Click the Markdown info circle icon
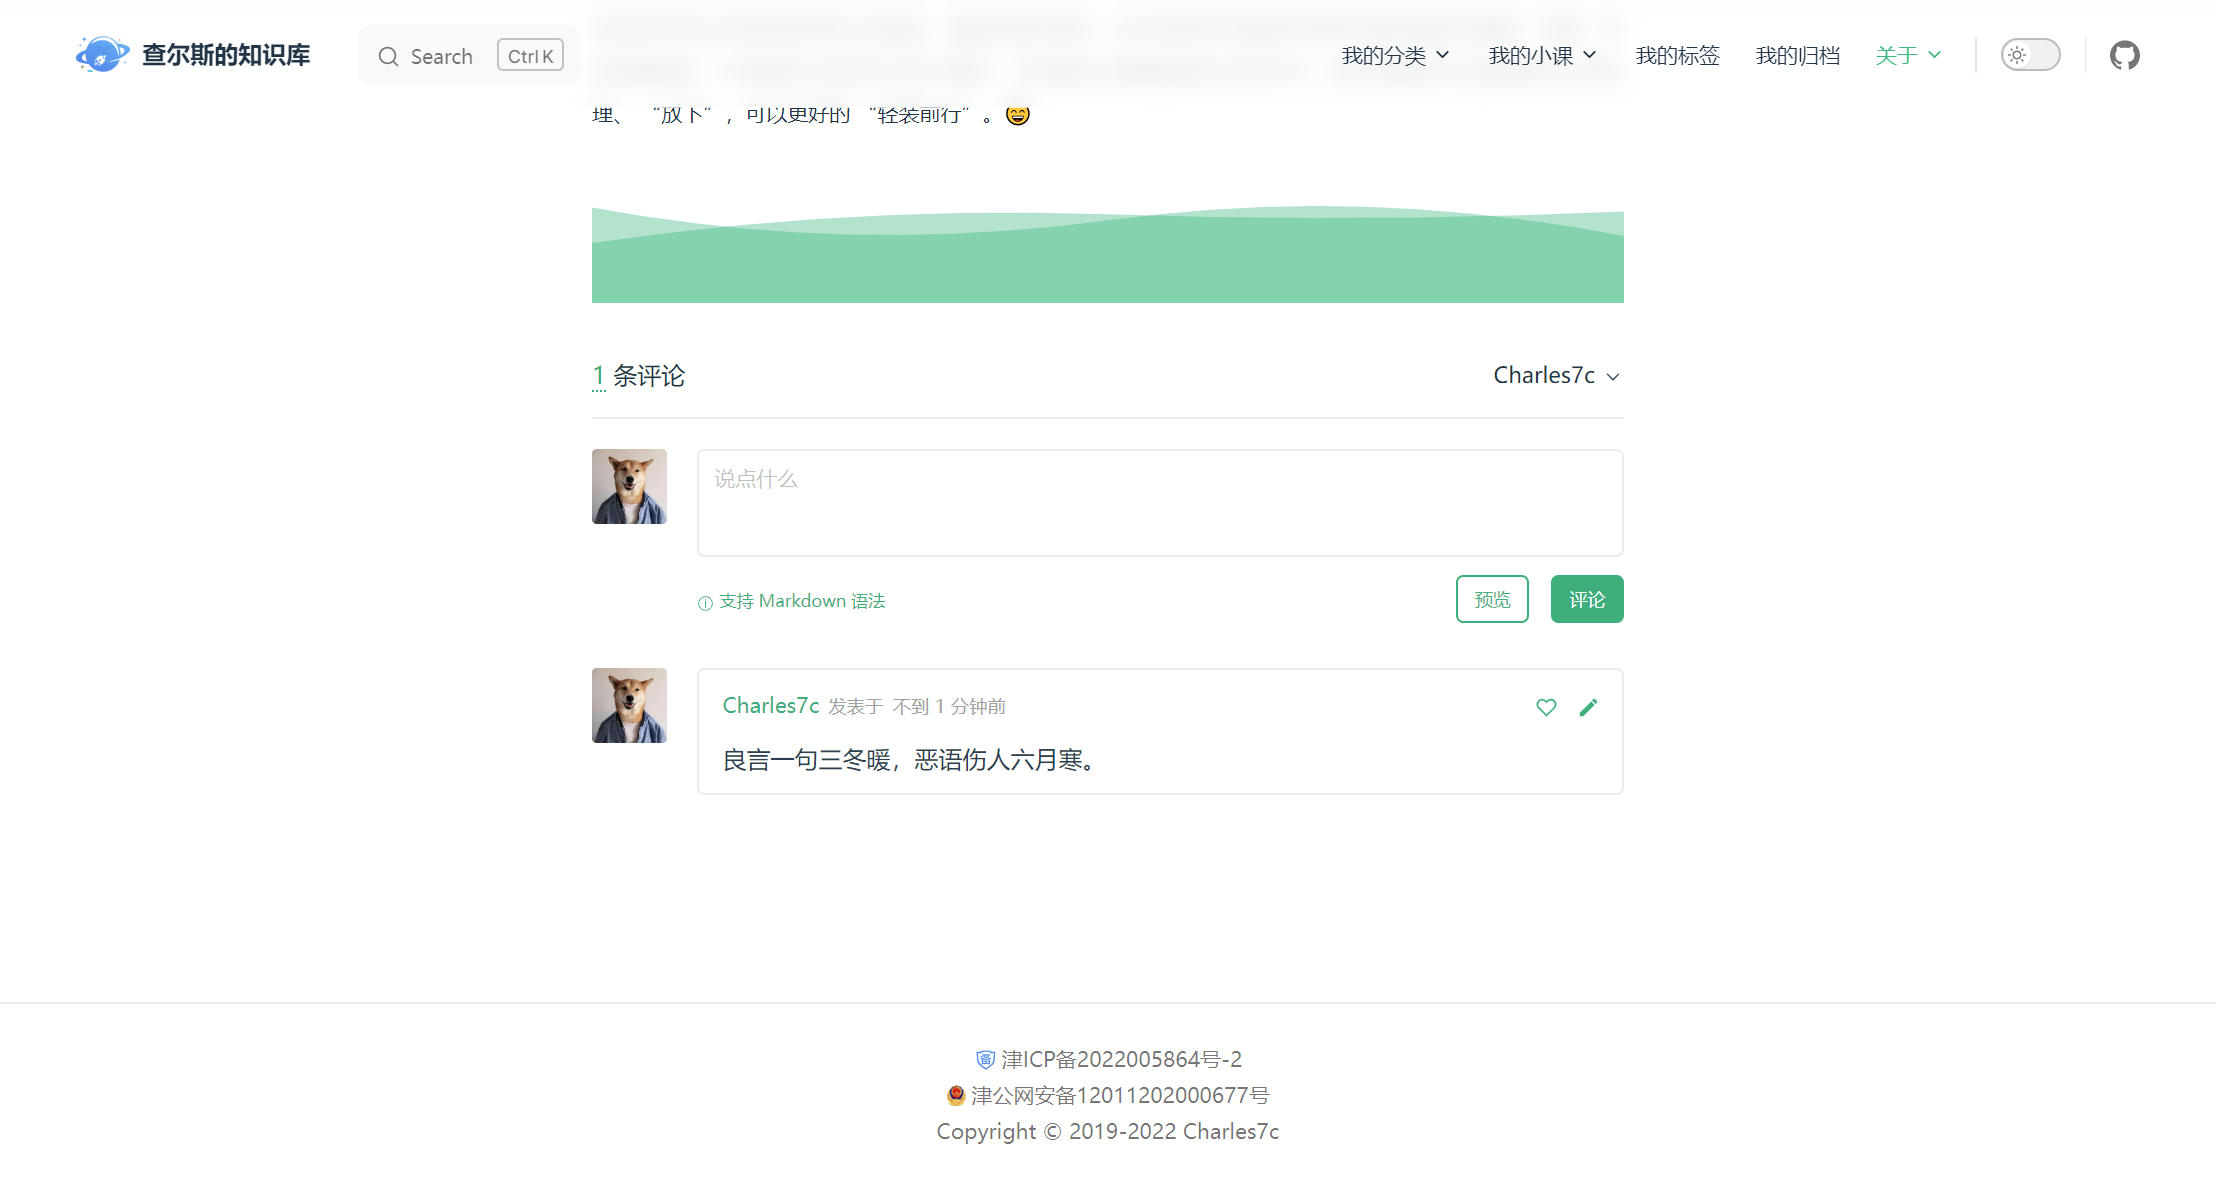Viewport: 2216px width, 1186px height. click(705, 603)
